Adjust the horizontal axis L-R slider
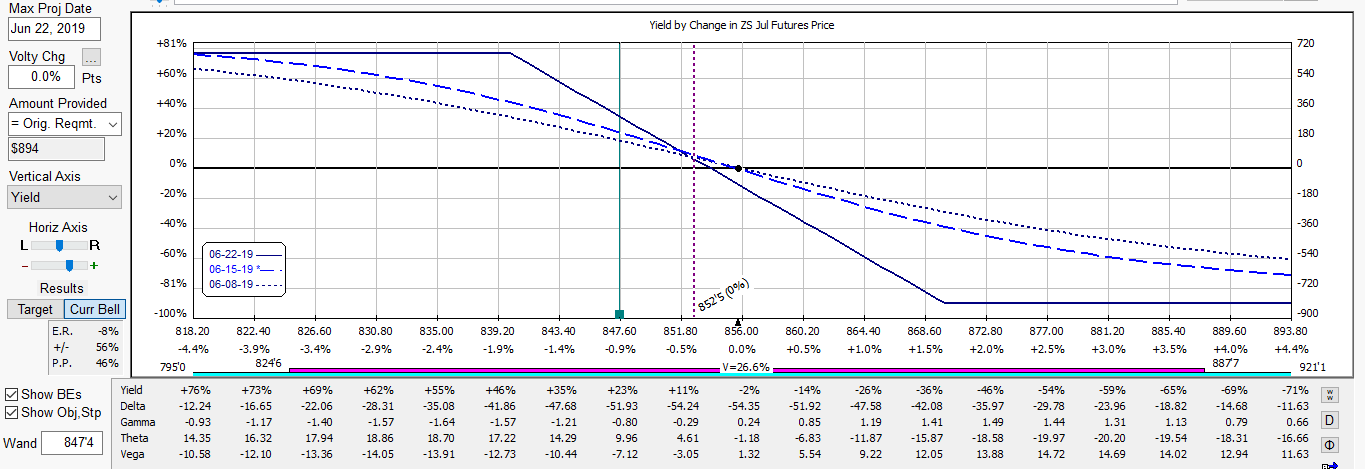The width and height of the screenshot is (1365, 469). 59,245
